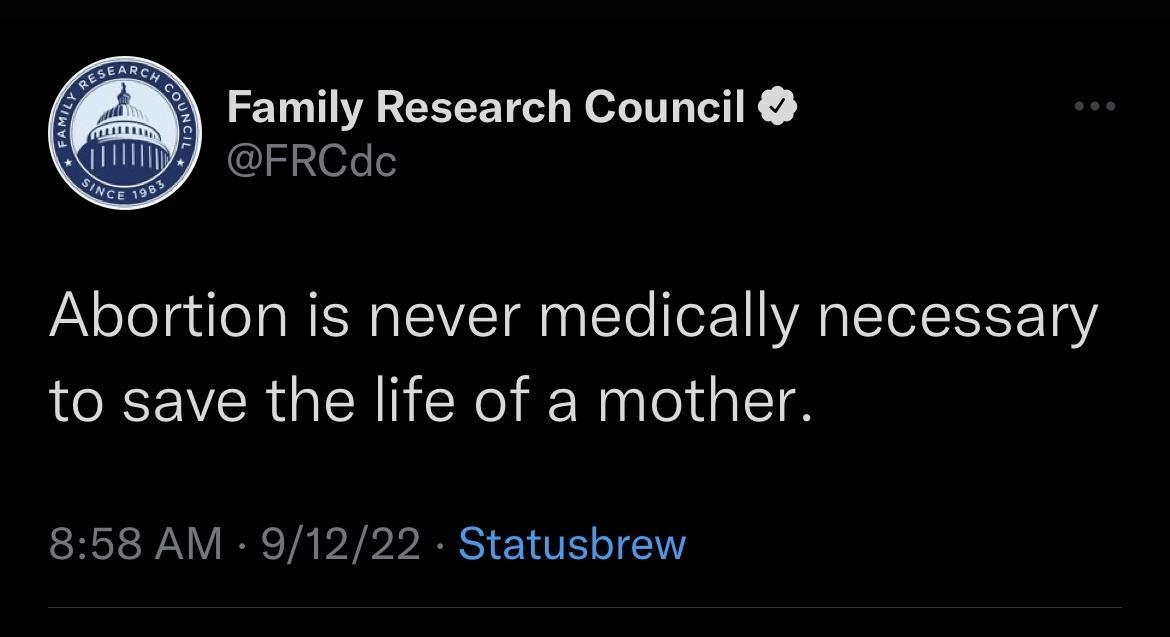
Task: Click the SINCE 1983 text on the seal
Action: tap(125, 188)
